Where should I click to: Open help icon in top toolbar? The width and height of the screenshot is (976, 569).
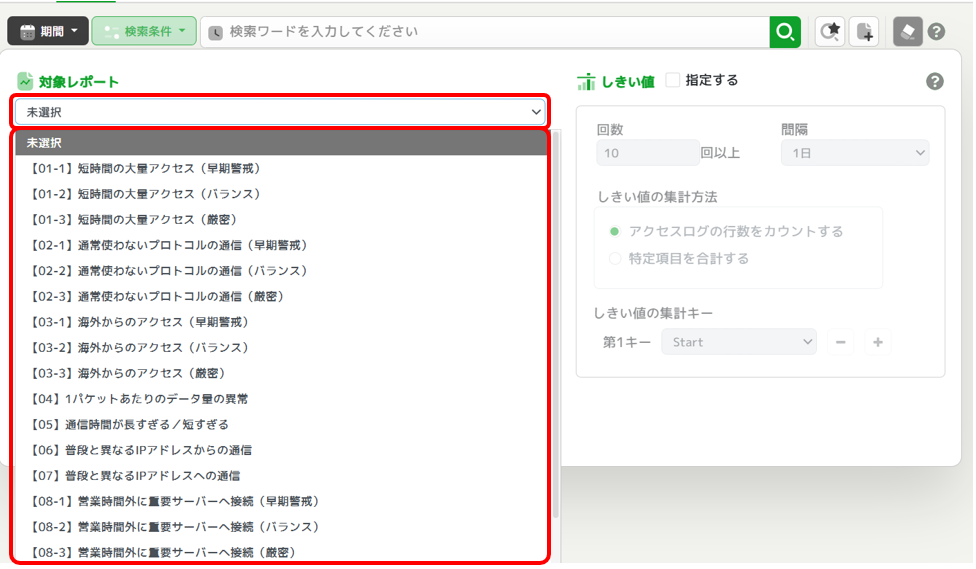coord(936,32)
